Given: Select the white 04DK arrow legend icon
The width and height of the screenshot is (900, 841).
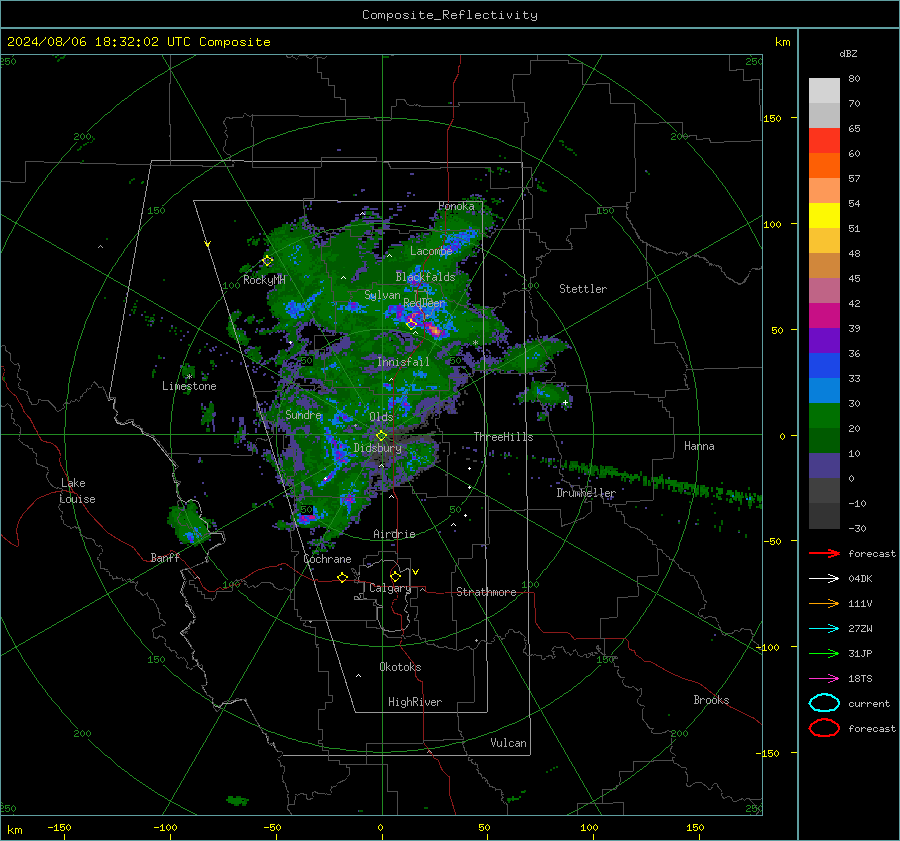Looking at the screenshot, I should click(824, 578).
